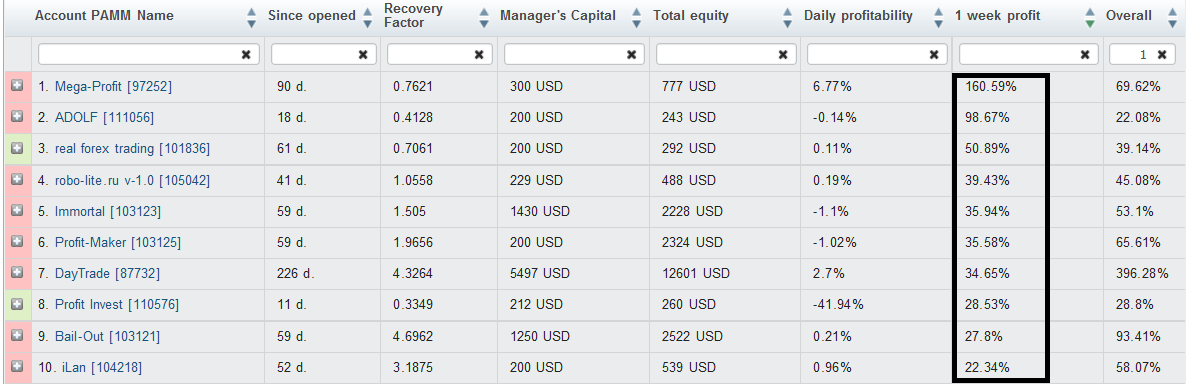Image resolution: width=1186 pixels, height=384 pixels.
Task: Sort table by Total equity arrows
Action: pyautogui.click(x=787, y=17)
